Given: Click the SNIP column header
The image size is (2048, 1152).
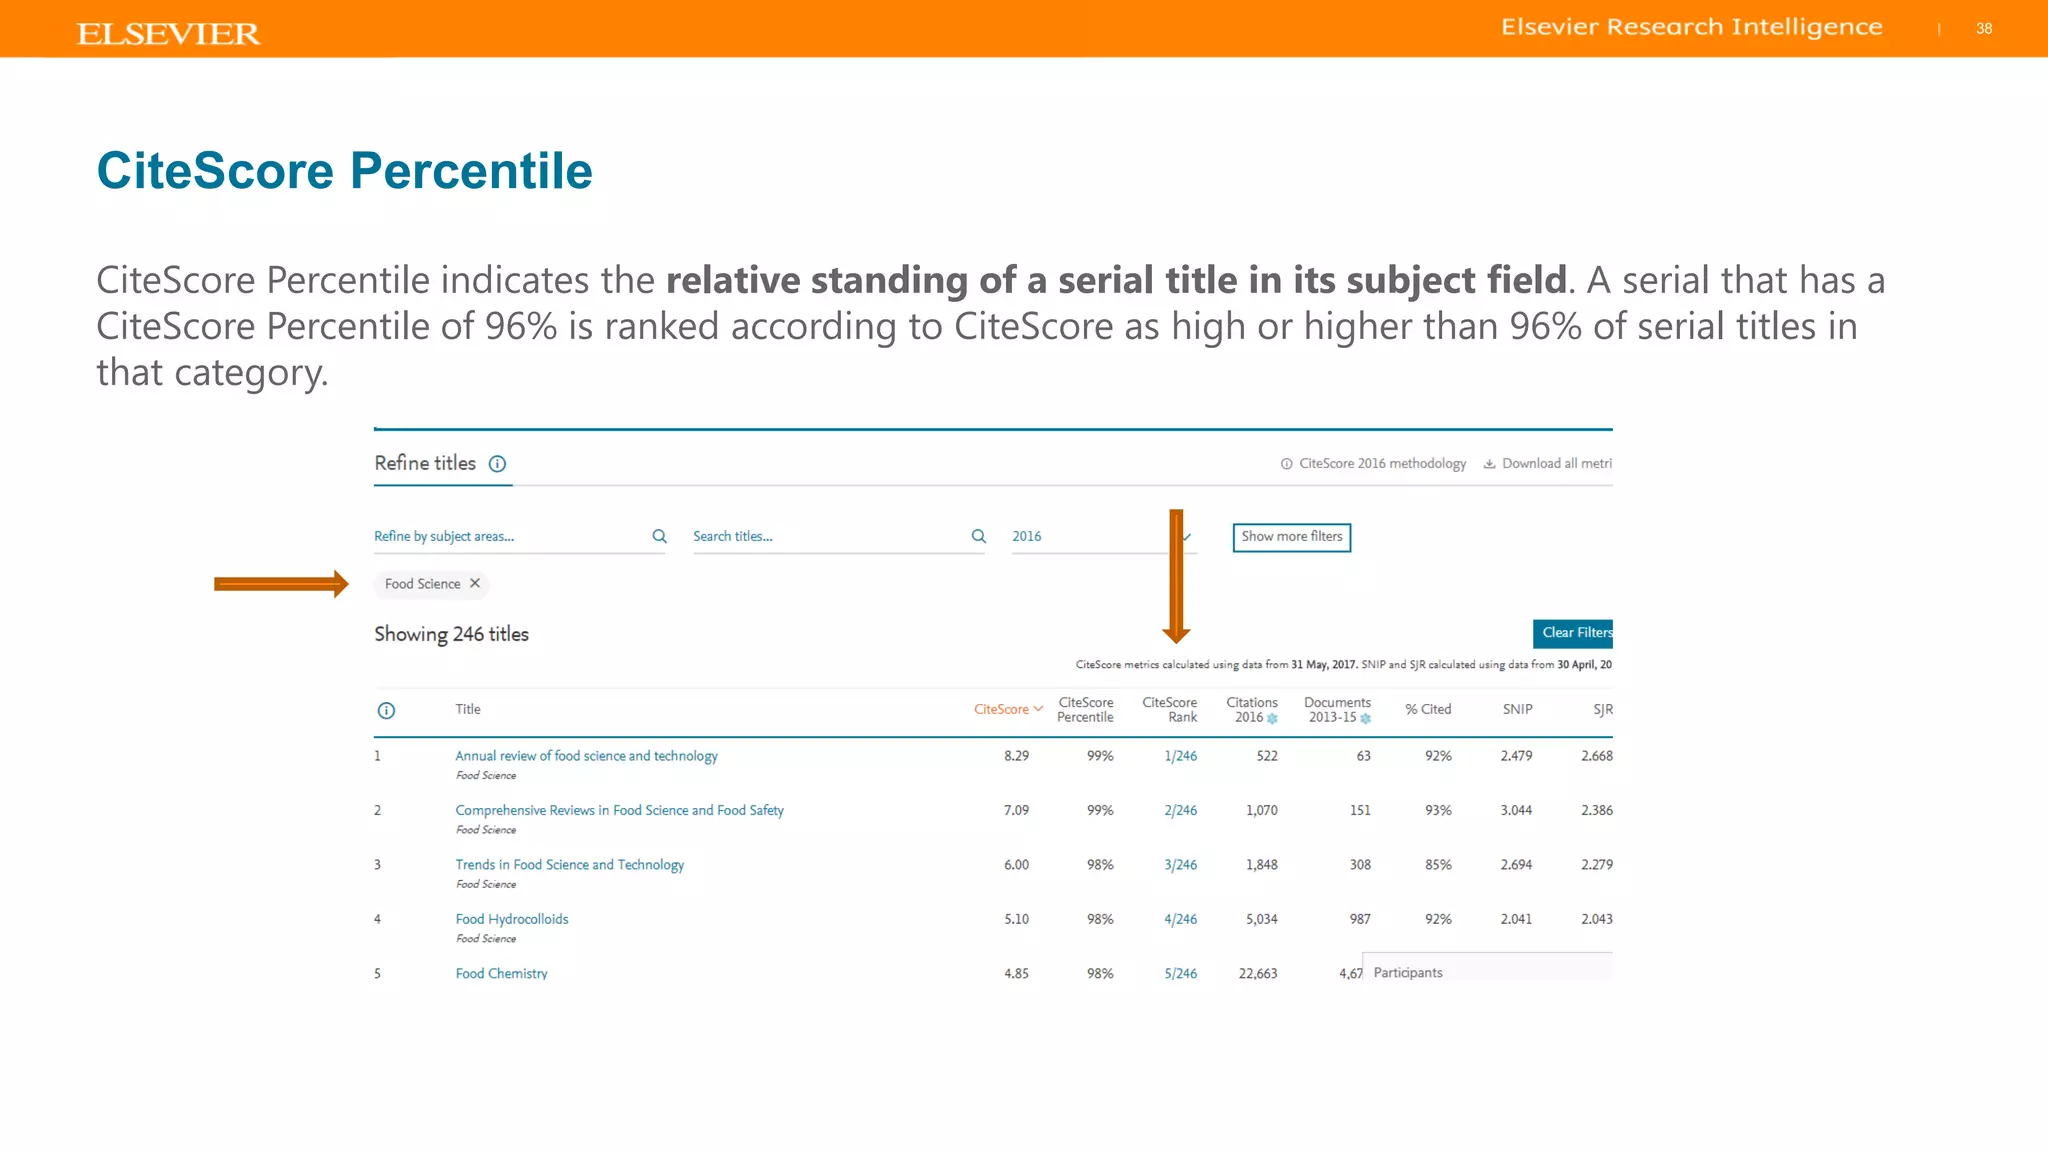Looking at the screenshot, I should coord(1517,709).
